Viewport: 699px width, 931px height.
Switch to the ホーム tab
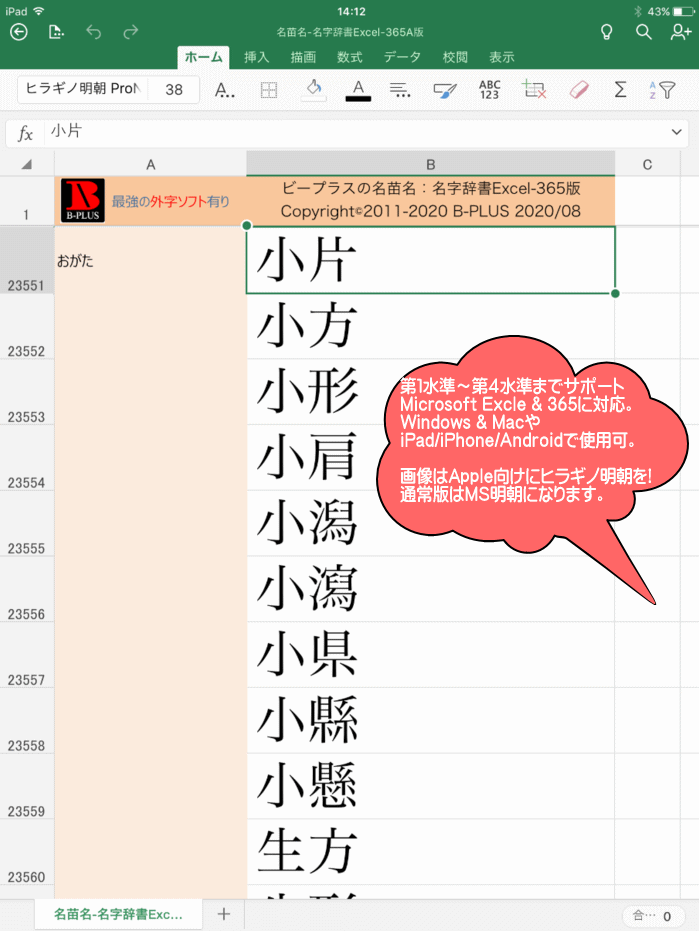coord(204,58)
